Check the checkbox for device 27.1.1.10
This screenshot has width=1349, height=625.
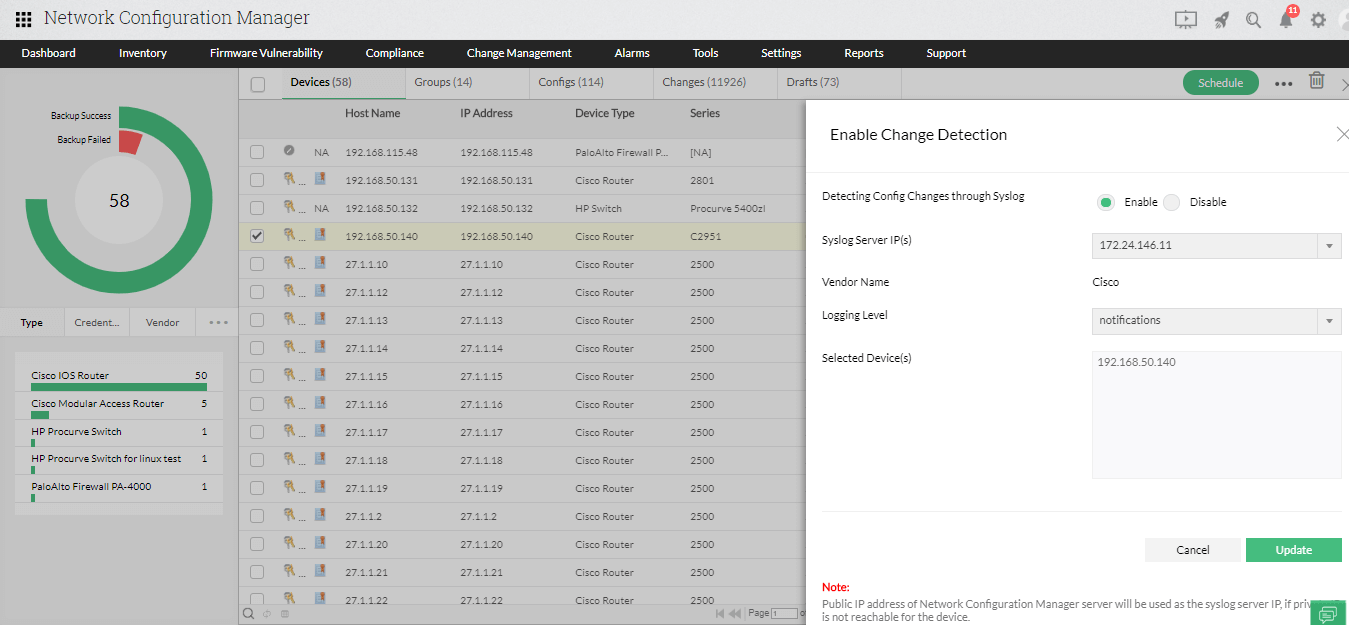(257, 264)
